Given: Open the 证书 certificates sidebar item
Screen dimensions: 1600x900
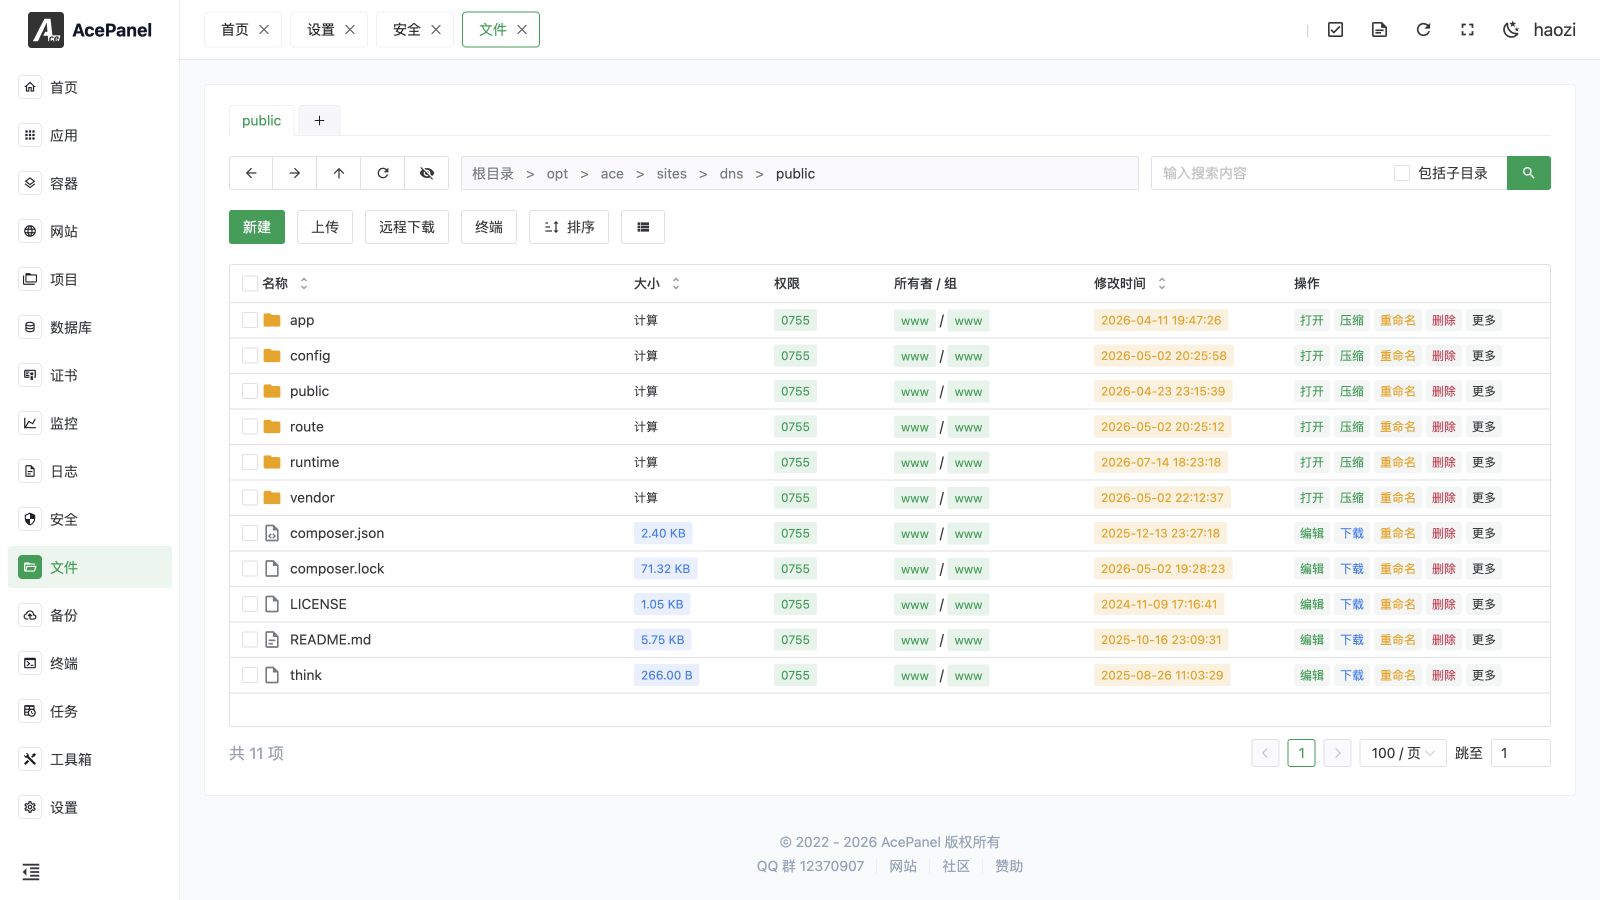Looking at the screenshot, I should pos(90,375).
